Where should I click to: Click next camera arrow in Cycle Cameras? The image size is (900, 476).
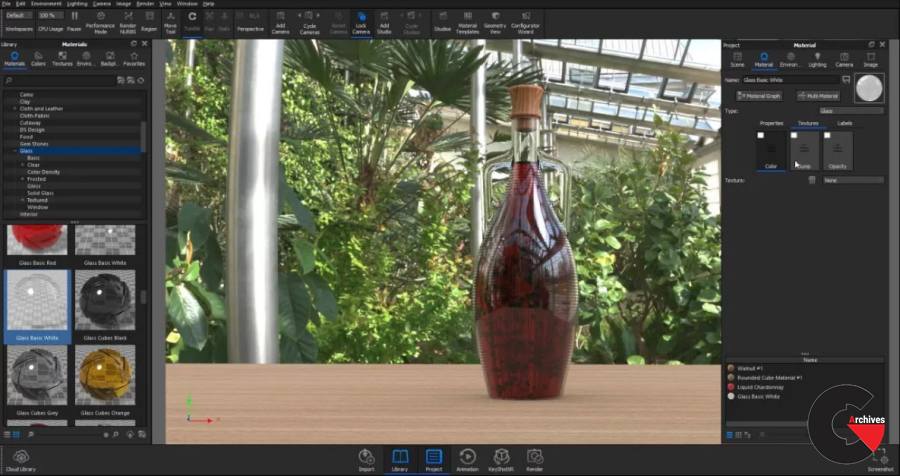(318, 16)
